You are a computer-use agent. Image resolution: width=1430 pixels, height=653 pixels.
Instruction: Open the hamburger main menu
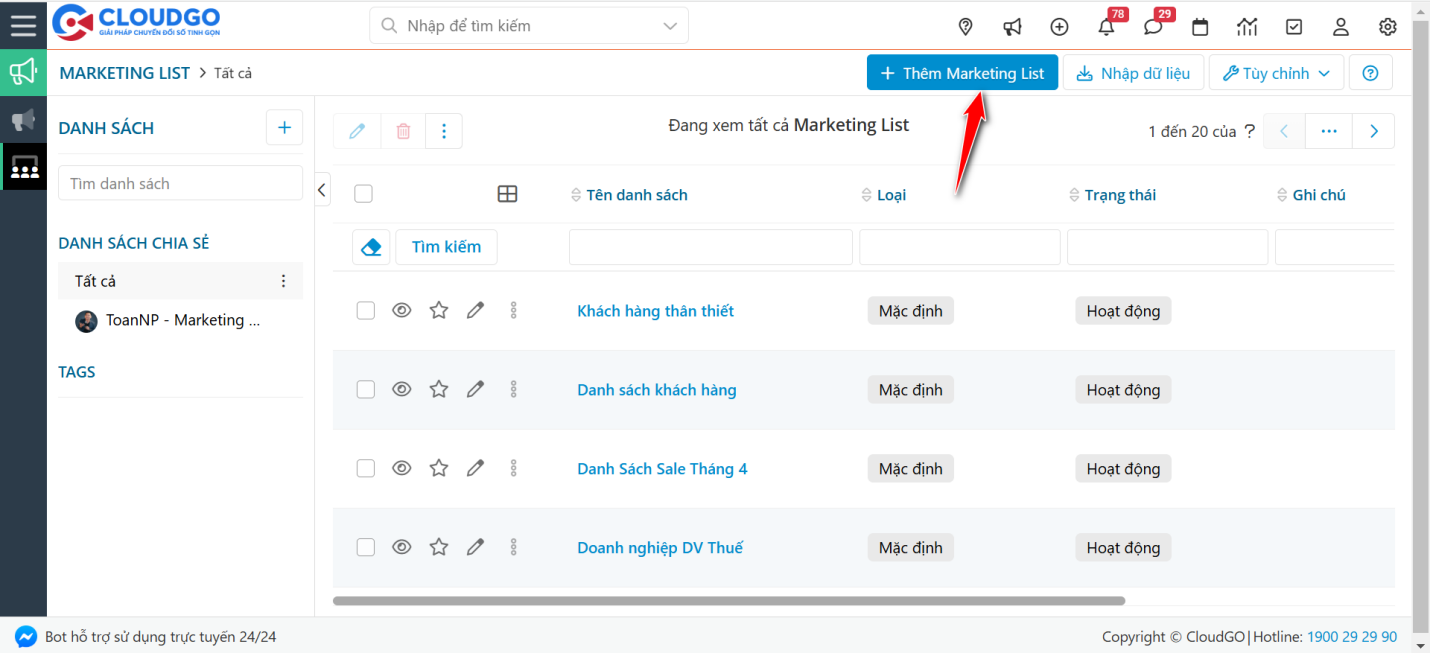coord(23,25)
